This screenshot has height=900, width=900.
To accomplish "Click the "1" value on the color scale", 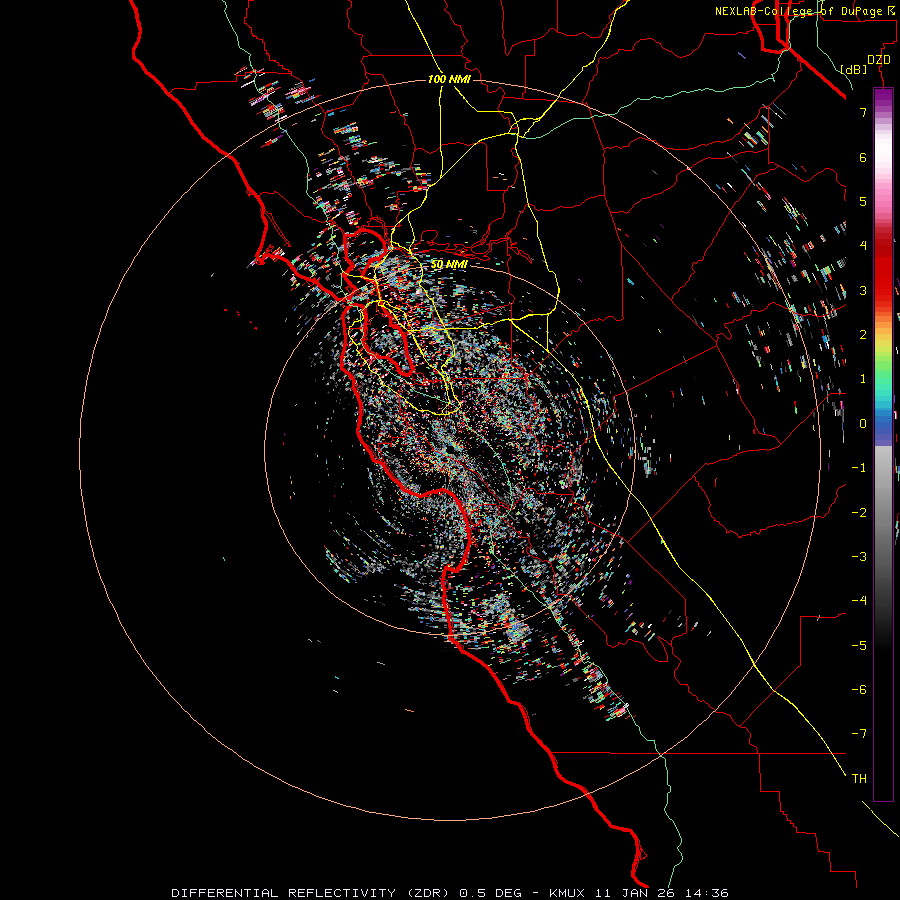I will 863,379.
